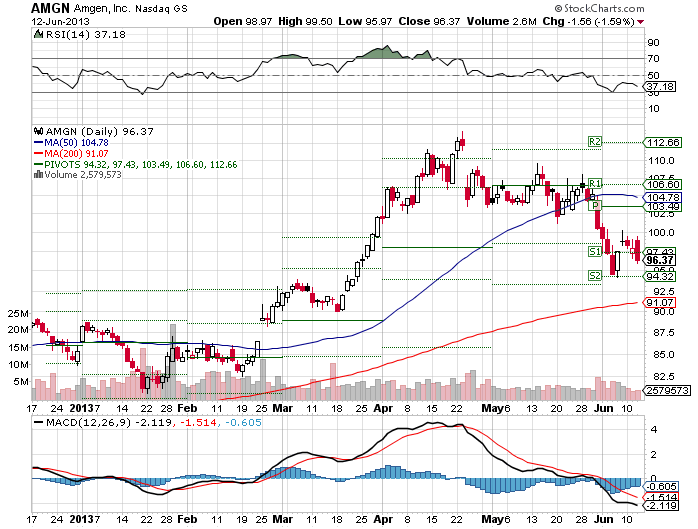Image resolution: width=698 pixels, height=529 pixels.
Task: Click the 94.32 price tag
Action: tap(660, 277)
